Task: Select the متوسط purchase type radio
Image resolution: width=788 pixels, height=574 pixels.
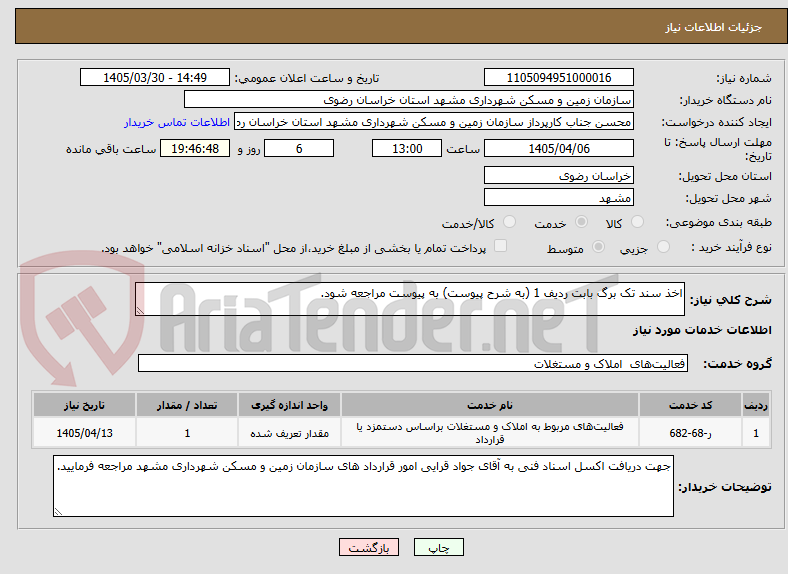Action: coord(598,247)
